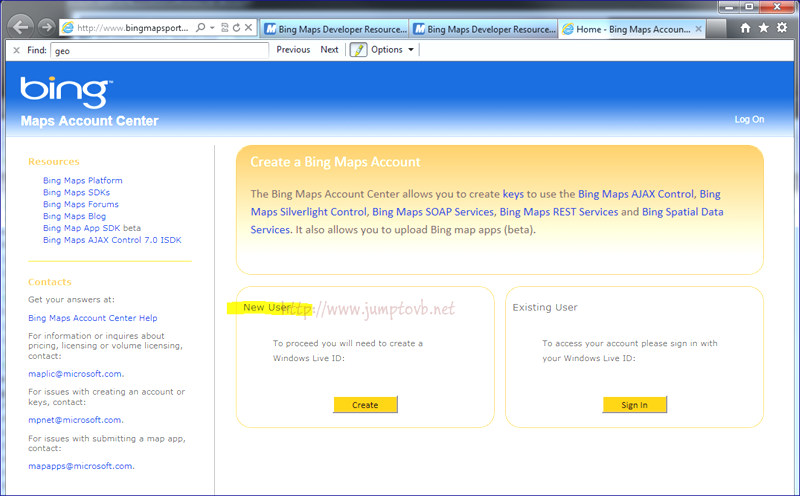Click the bing logo
Image resolution: width=800 pixels, height=496 pixels.
[x=66, y=92]
